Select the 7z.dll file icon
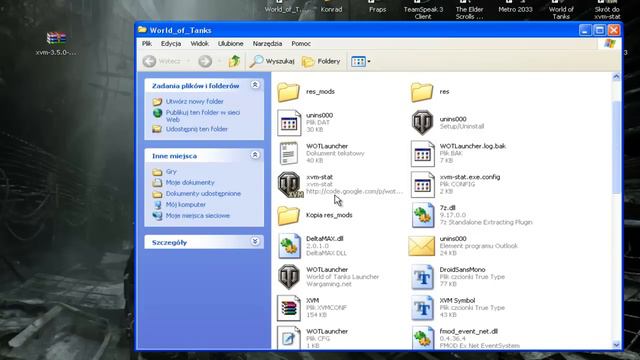Viewport: 640px width, 360px height. coord(422,215)
